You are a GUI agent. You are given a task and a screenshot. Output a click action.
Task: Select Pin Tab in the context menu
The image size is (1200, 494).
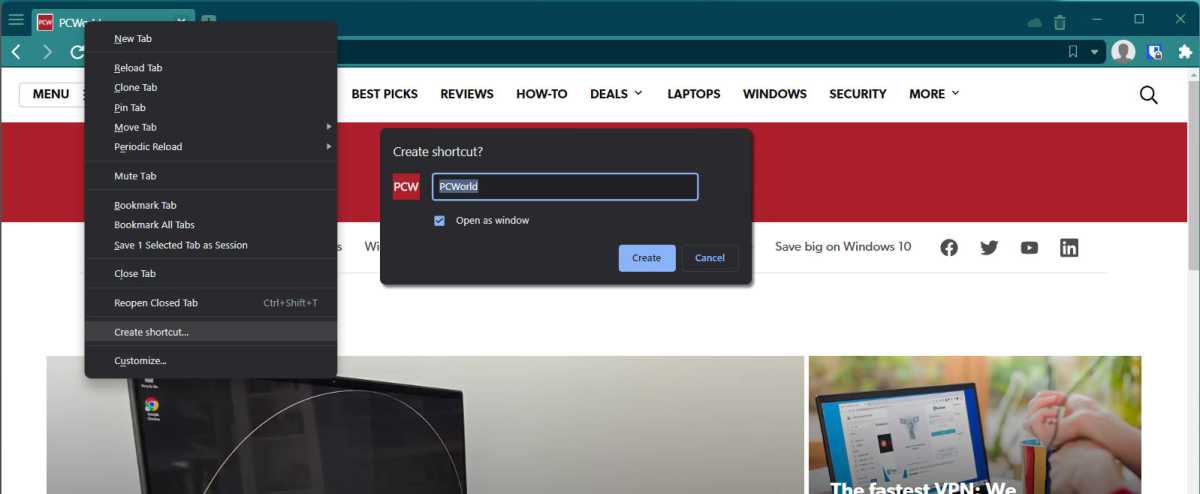pos(211,108)
